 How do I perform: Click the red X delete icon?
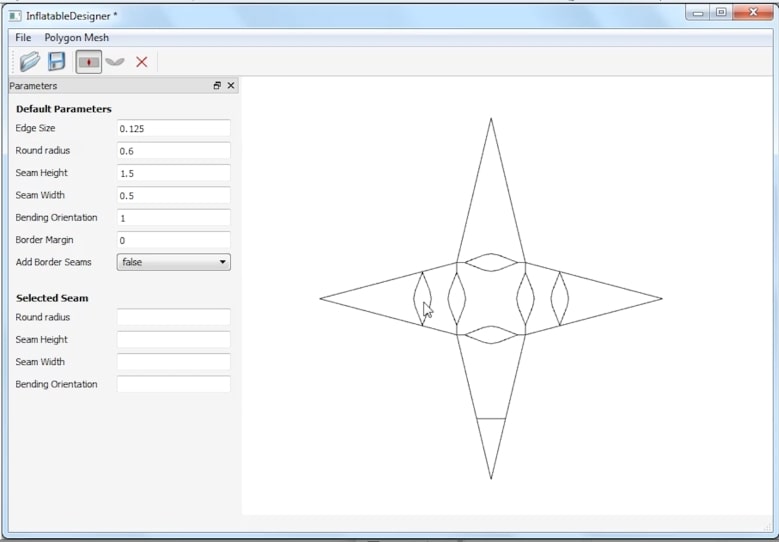click(142, 62)
